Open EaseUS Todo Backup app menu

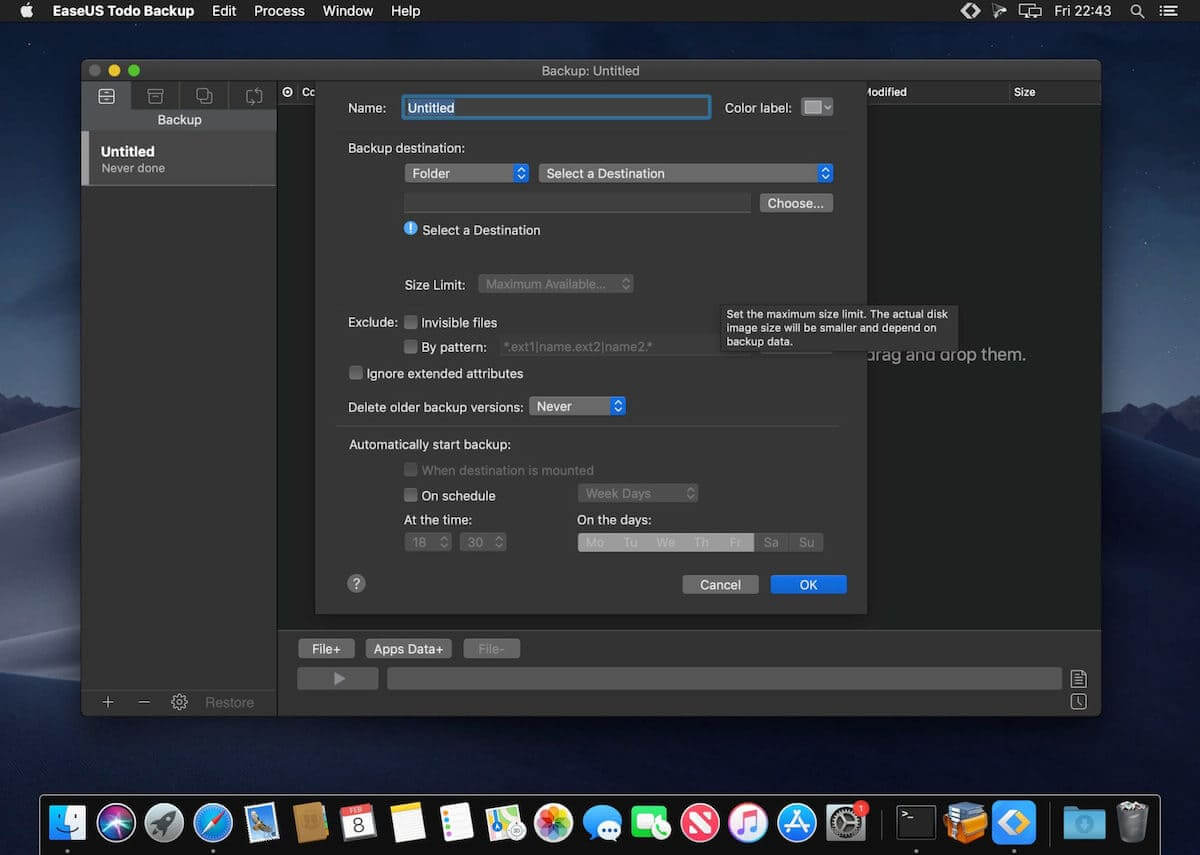pos(124,11)
